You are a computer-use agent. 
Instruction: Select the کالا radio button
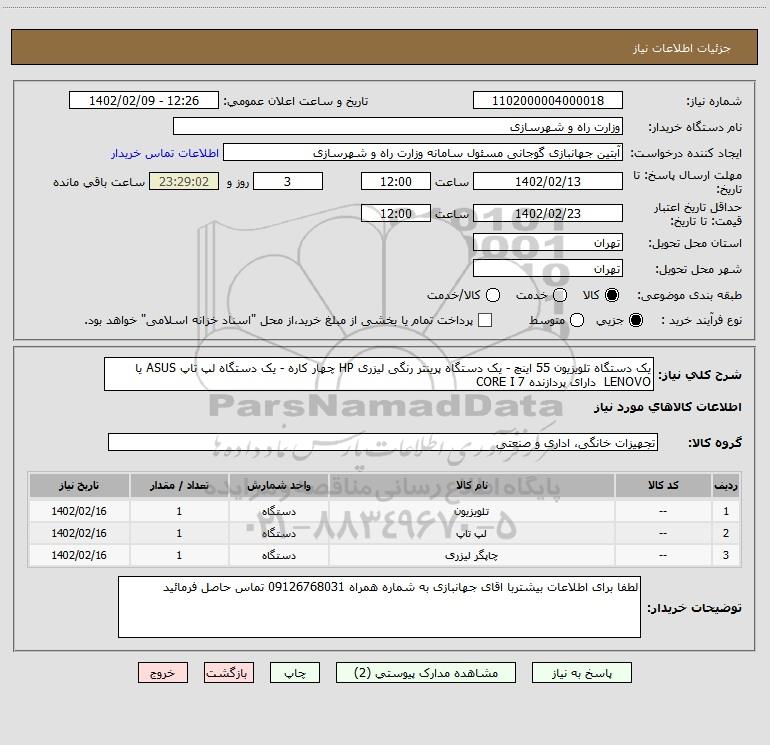pos(612,295)
